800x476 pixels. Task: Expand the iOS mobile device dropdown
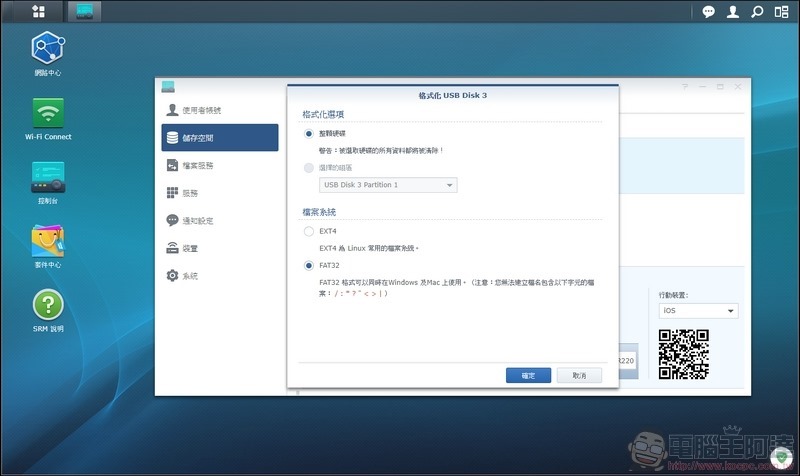tap(698, 311)
